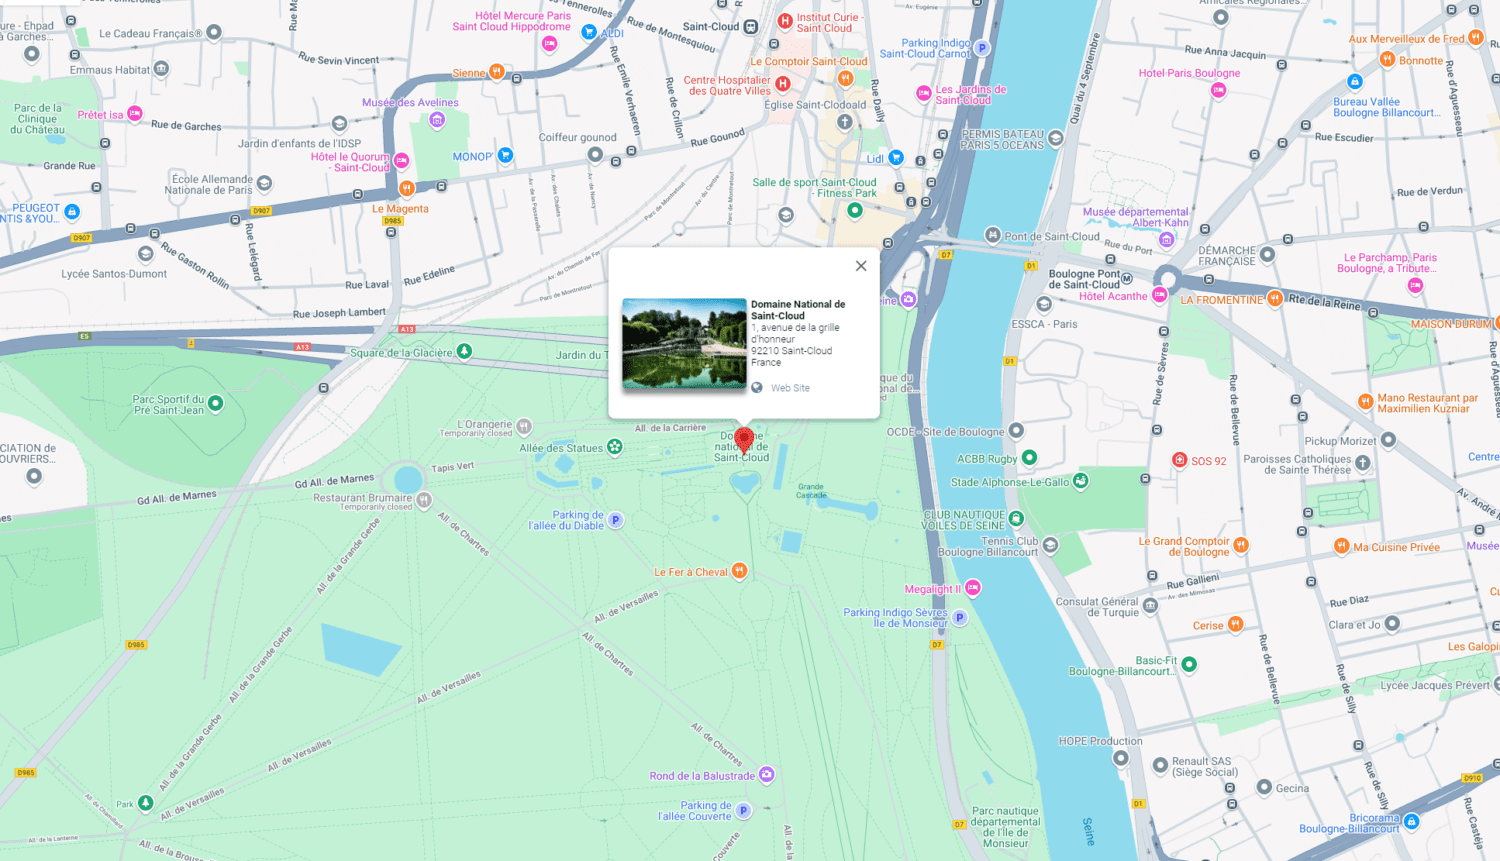Select the Parking Indigo Sèvres icon
Screen dimensions: 1500x861
959,617
